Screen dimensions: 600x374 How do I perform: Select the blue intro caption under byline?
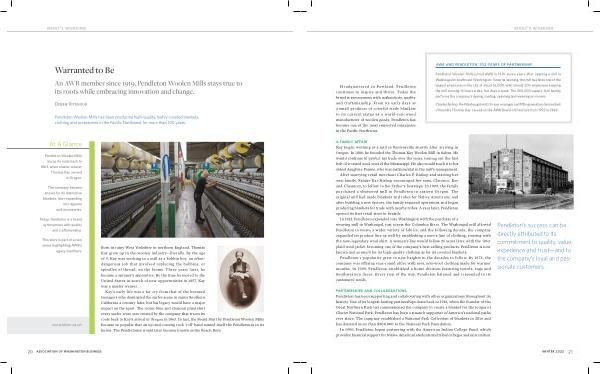click(x=127, y=120)
